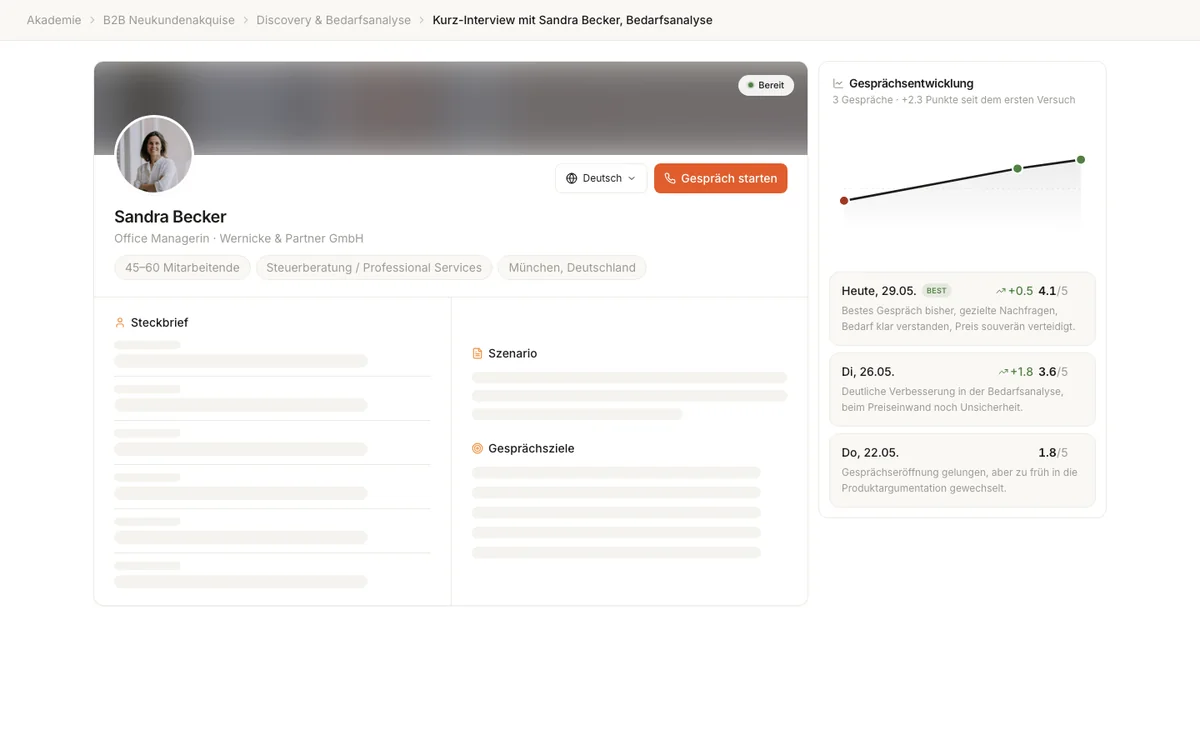Open the Di, 26.05. conversation entry
Screen dimensions: 1200x750
click(x=962, y=390)
